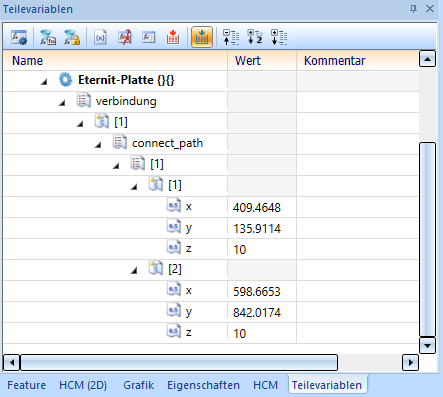Image resolution: width=443 pixels, height=397 pixels.
Task: Expand tree to level 2 icon
Action: [255, 37]
